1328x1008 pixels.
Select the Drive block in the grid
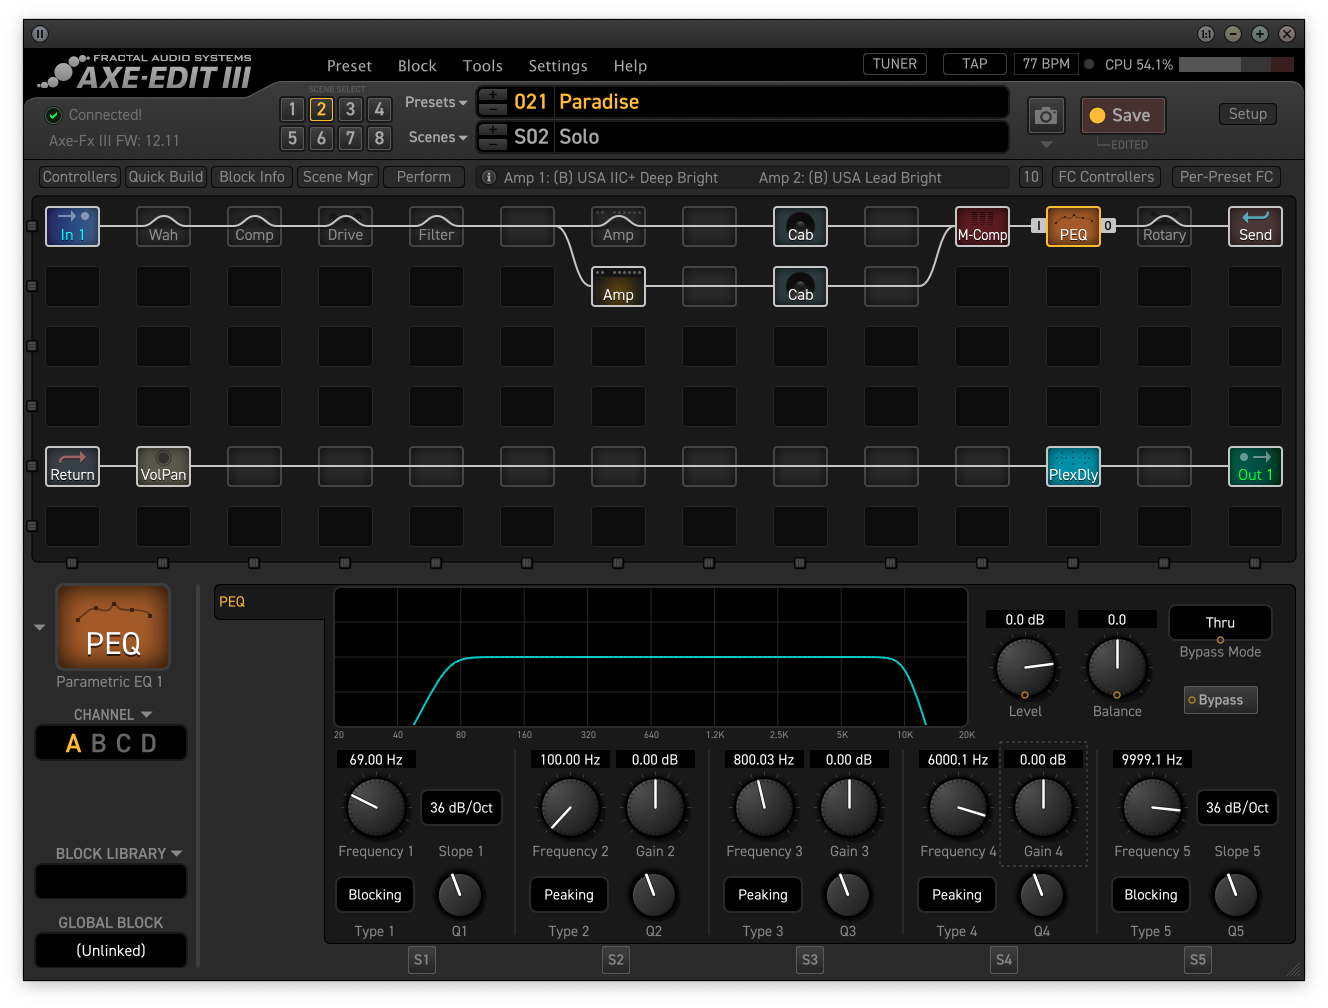[345, 226]
